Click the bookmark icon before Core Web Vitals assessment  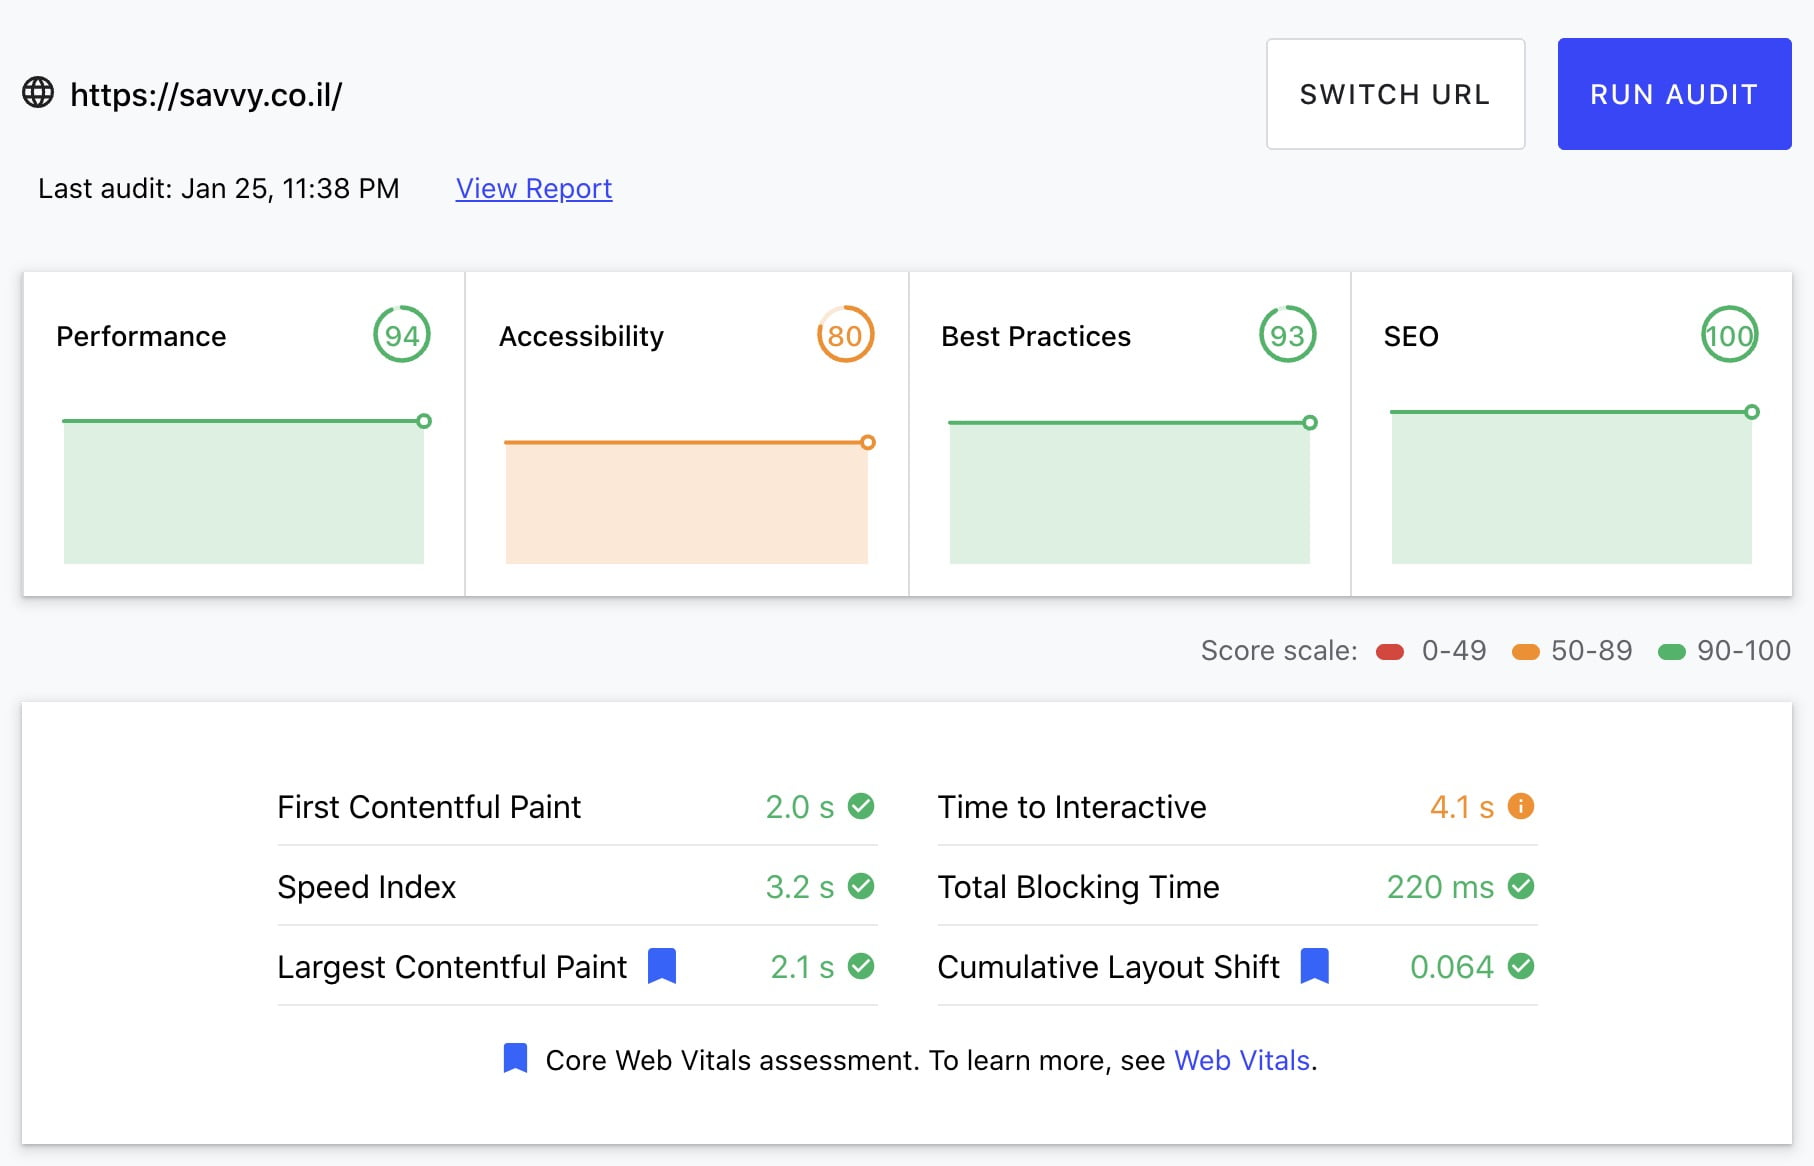point(515,1058)
